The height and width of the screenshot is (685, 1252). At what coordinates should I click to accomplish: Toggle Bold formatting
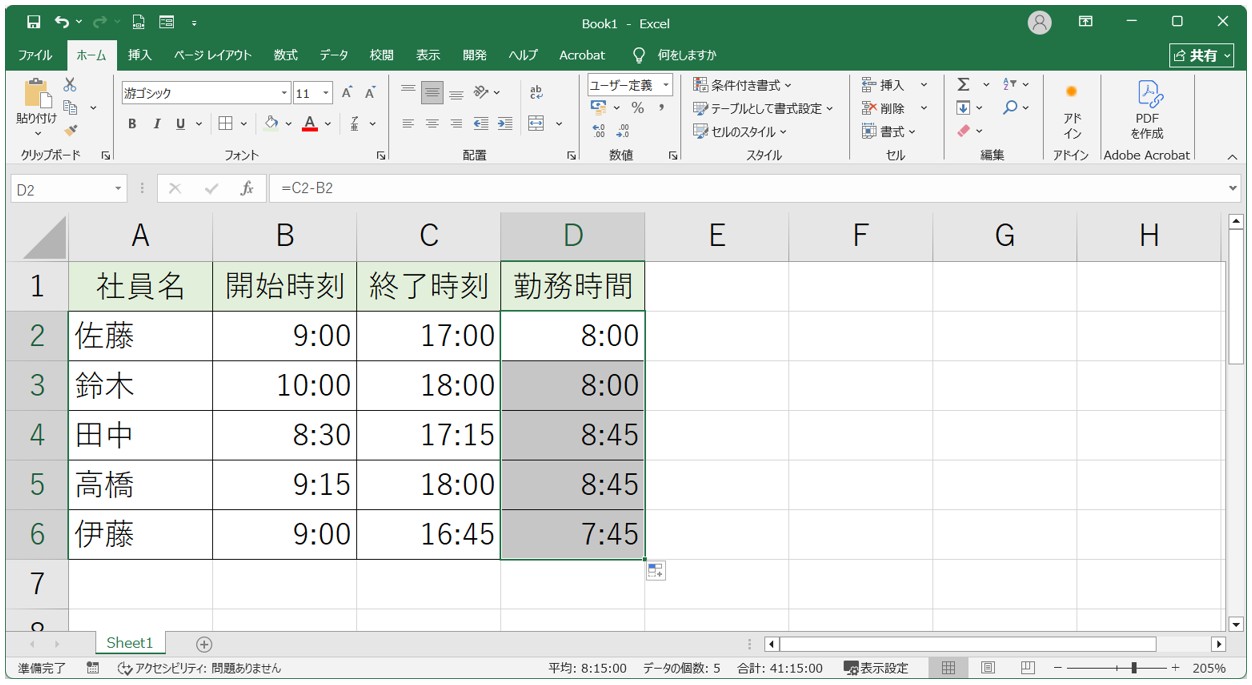coord(132,124)
